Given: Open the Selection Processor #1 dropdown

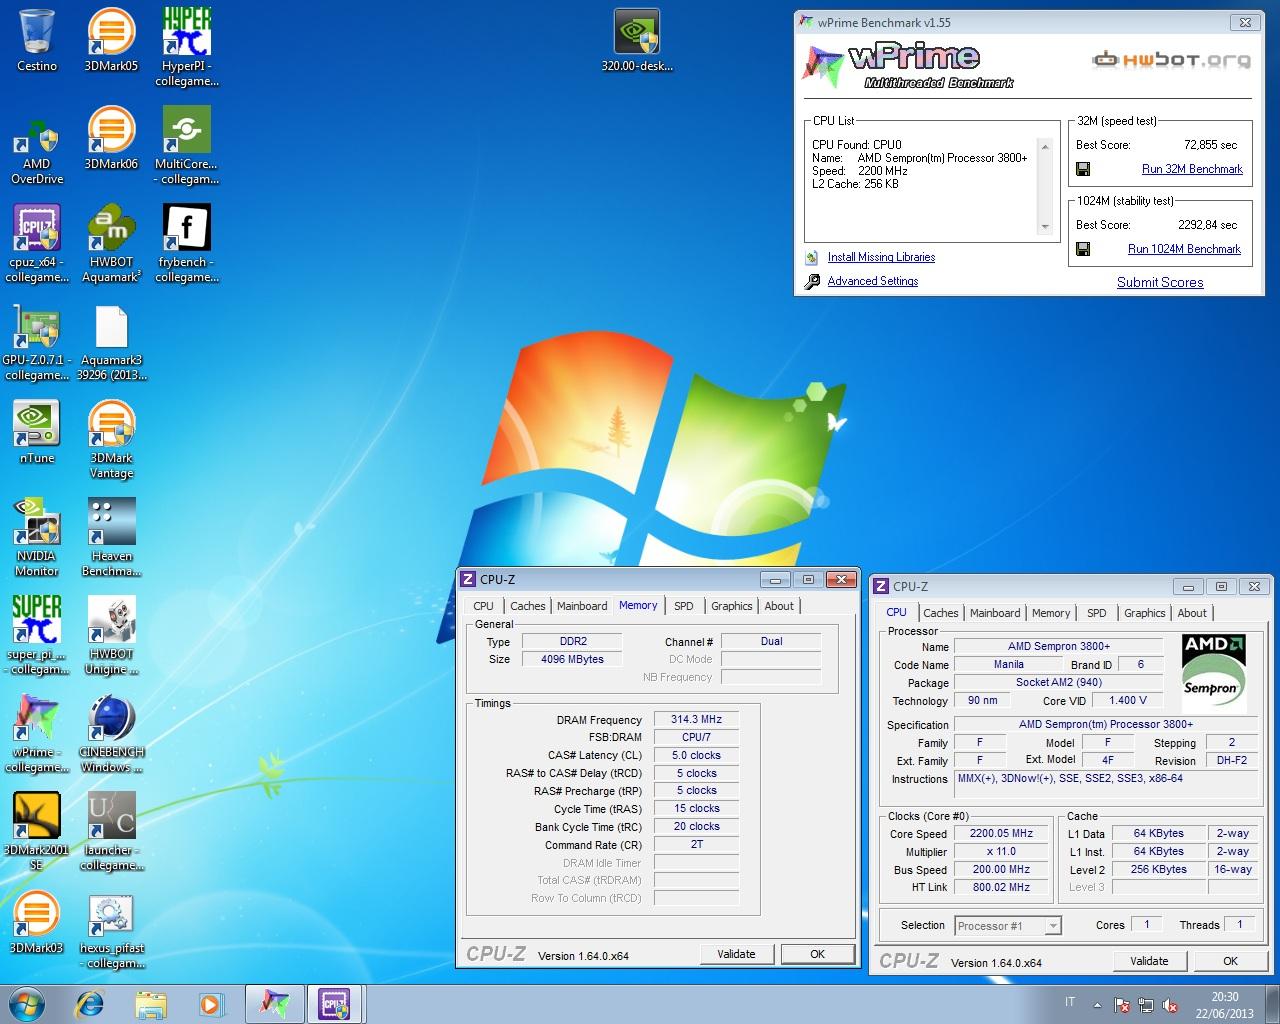Looking at the screenshot, I should click(1008, 926).
